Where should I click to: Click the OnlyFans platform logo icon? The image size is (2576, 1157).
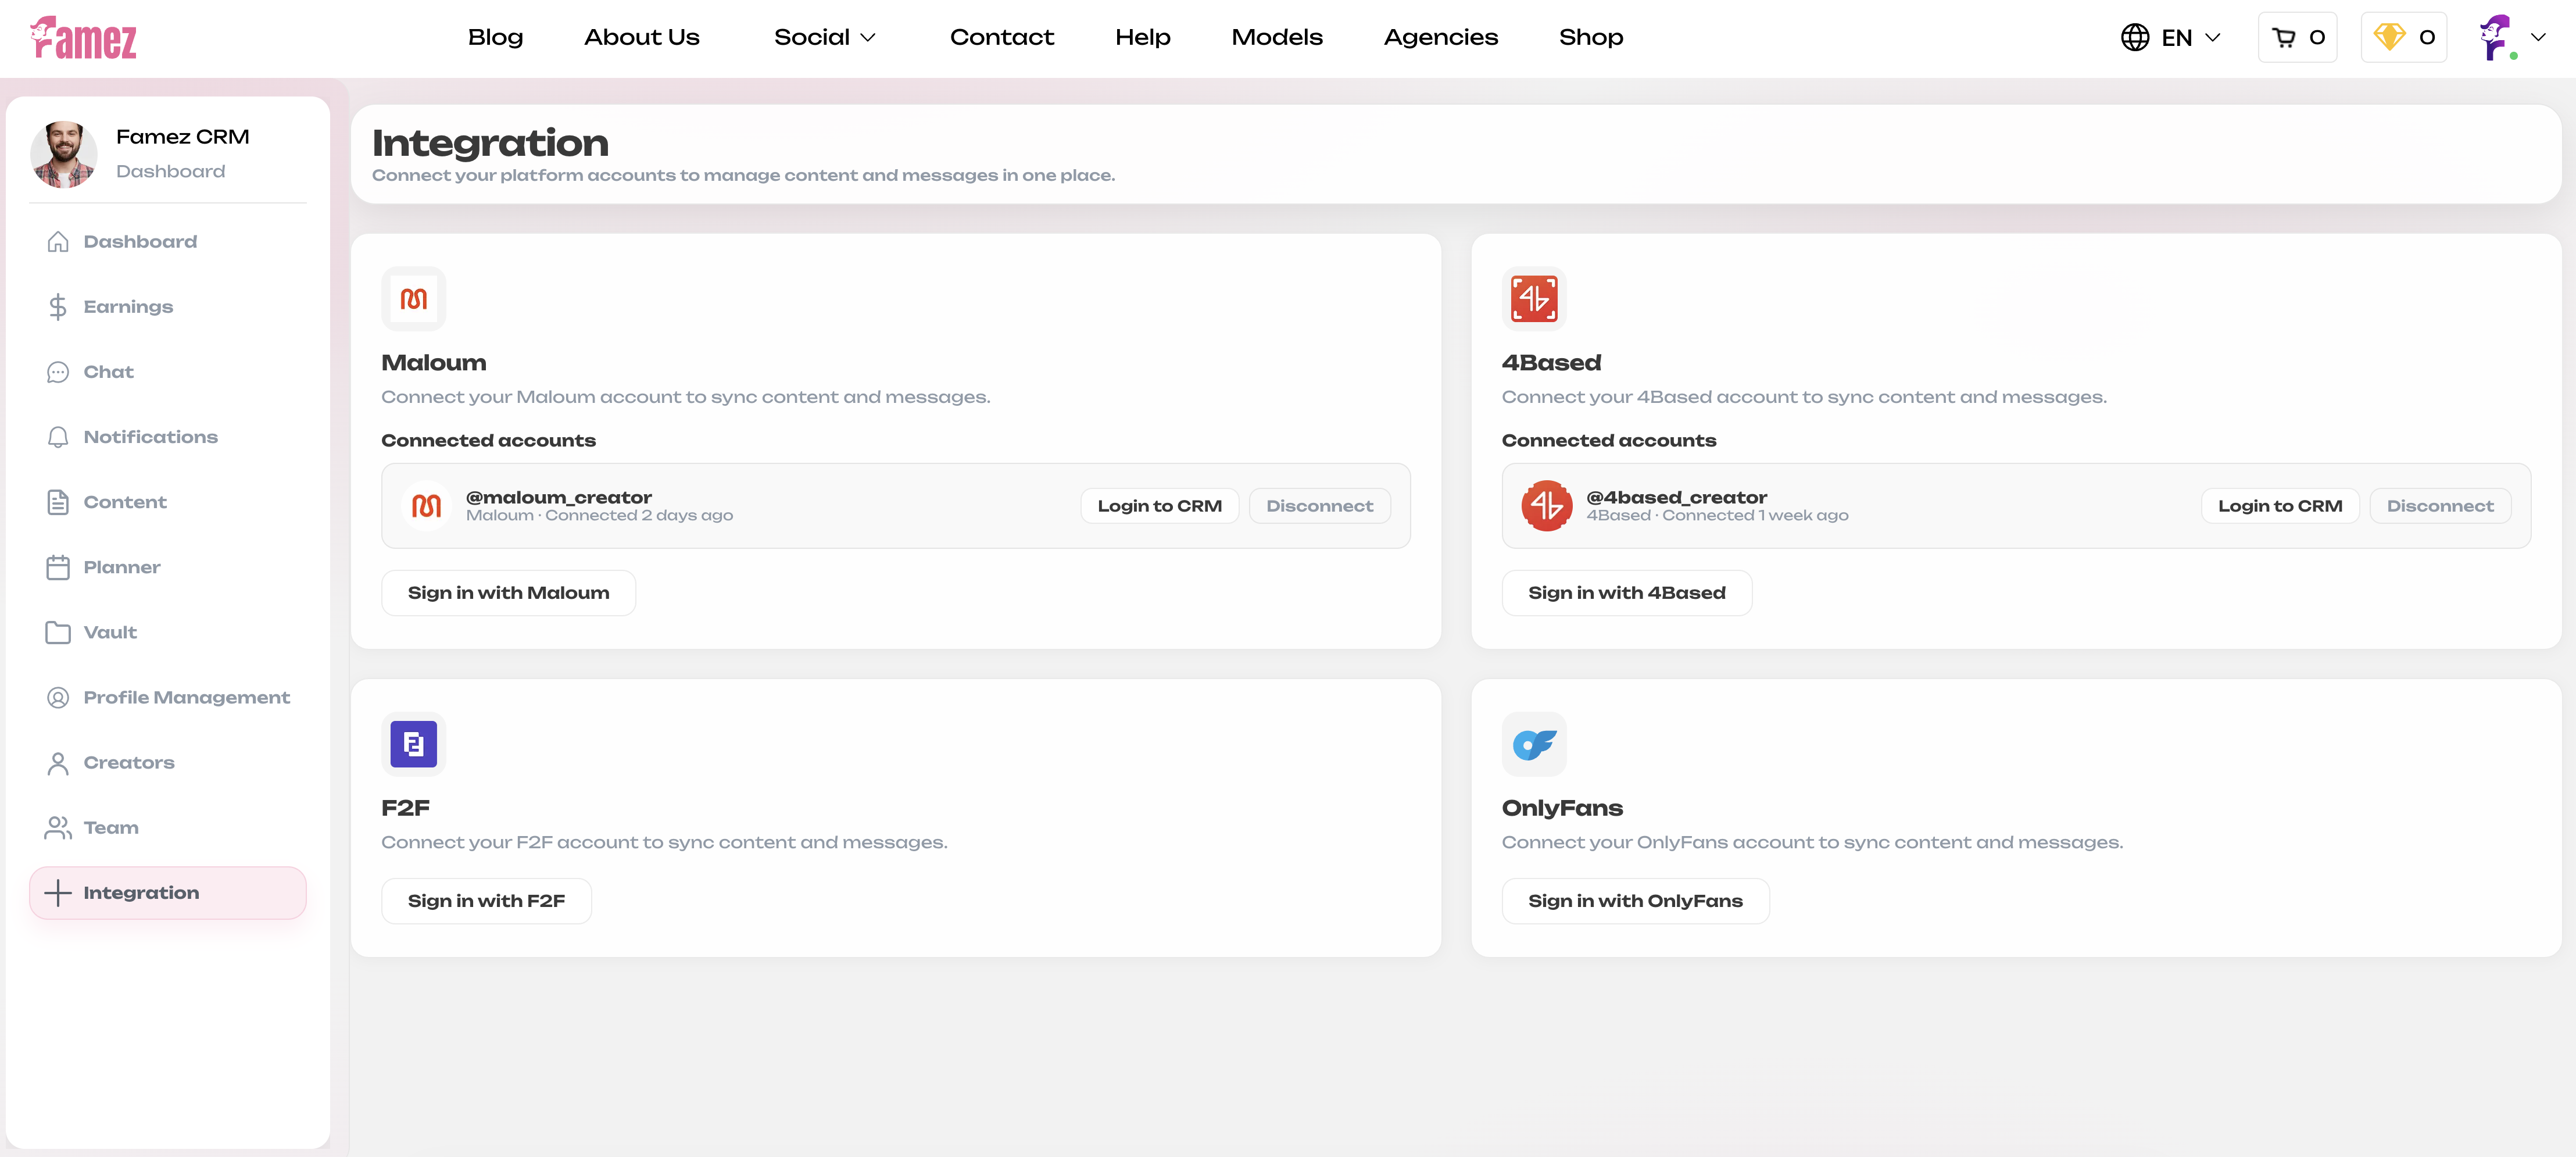[x=1533, y=744]
